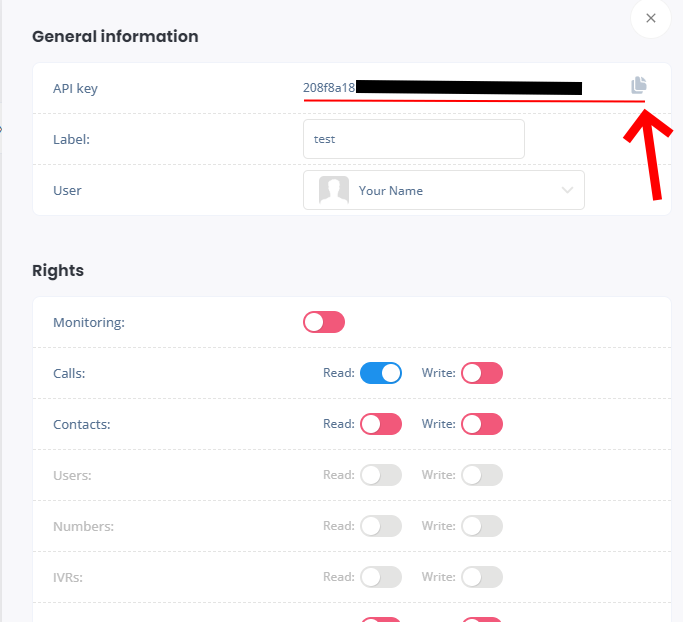Toggle Contacts Read permission
This screenshot has height=622, width=683.
(x=381, y=424)
